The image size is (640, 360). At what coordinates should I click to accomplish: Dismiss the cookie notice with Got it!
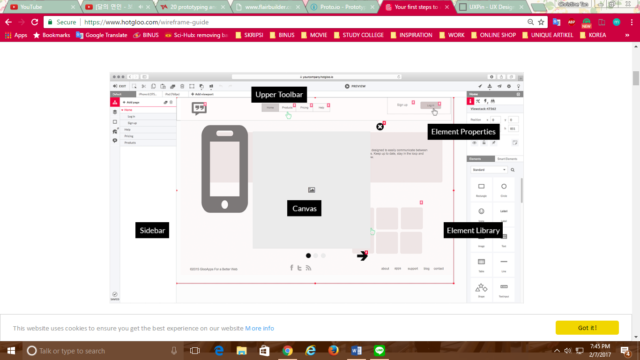coord(587,328)
